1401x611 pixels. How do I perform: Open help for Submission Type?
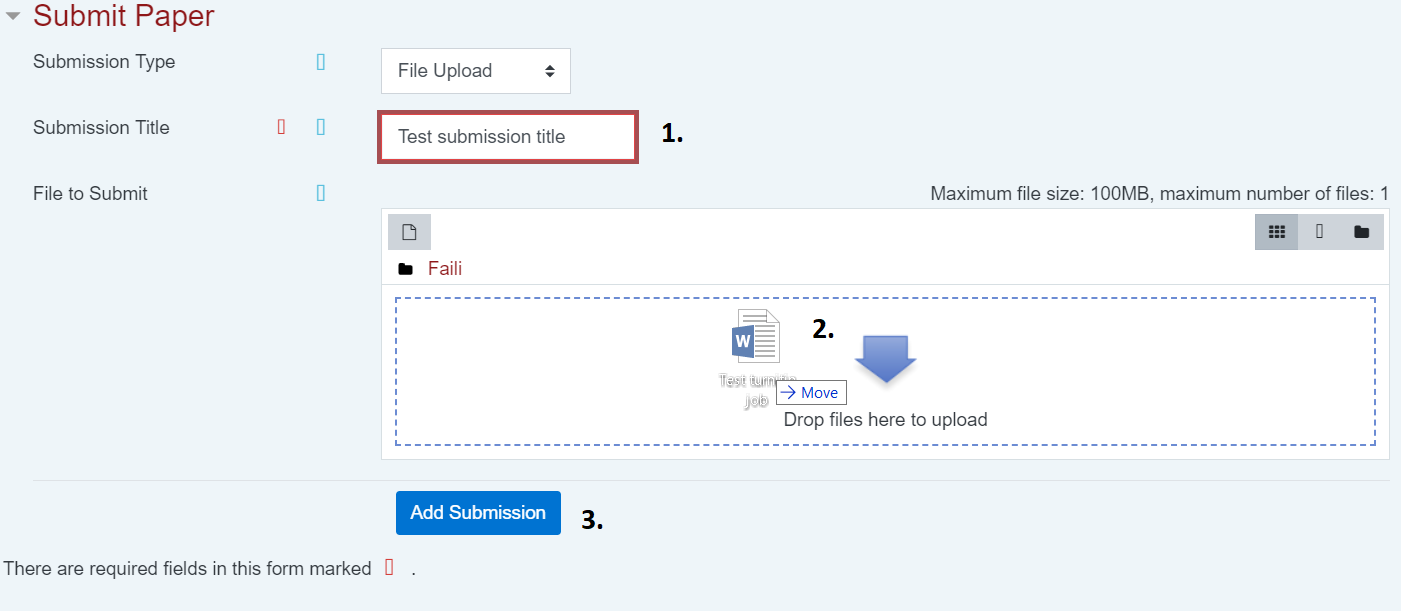click(321, 62)
